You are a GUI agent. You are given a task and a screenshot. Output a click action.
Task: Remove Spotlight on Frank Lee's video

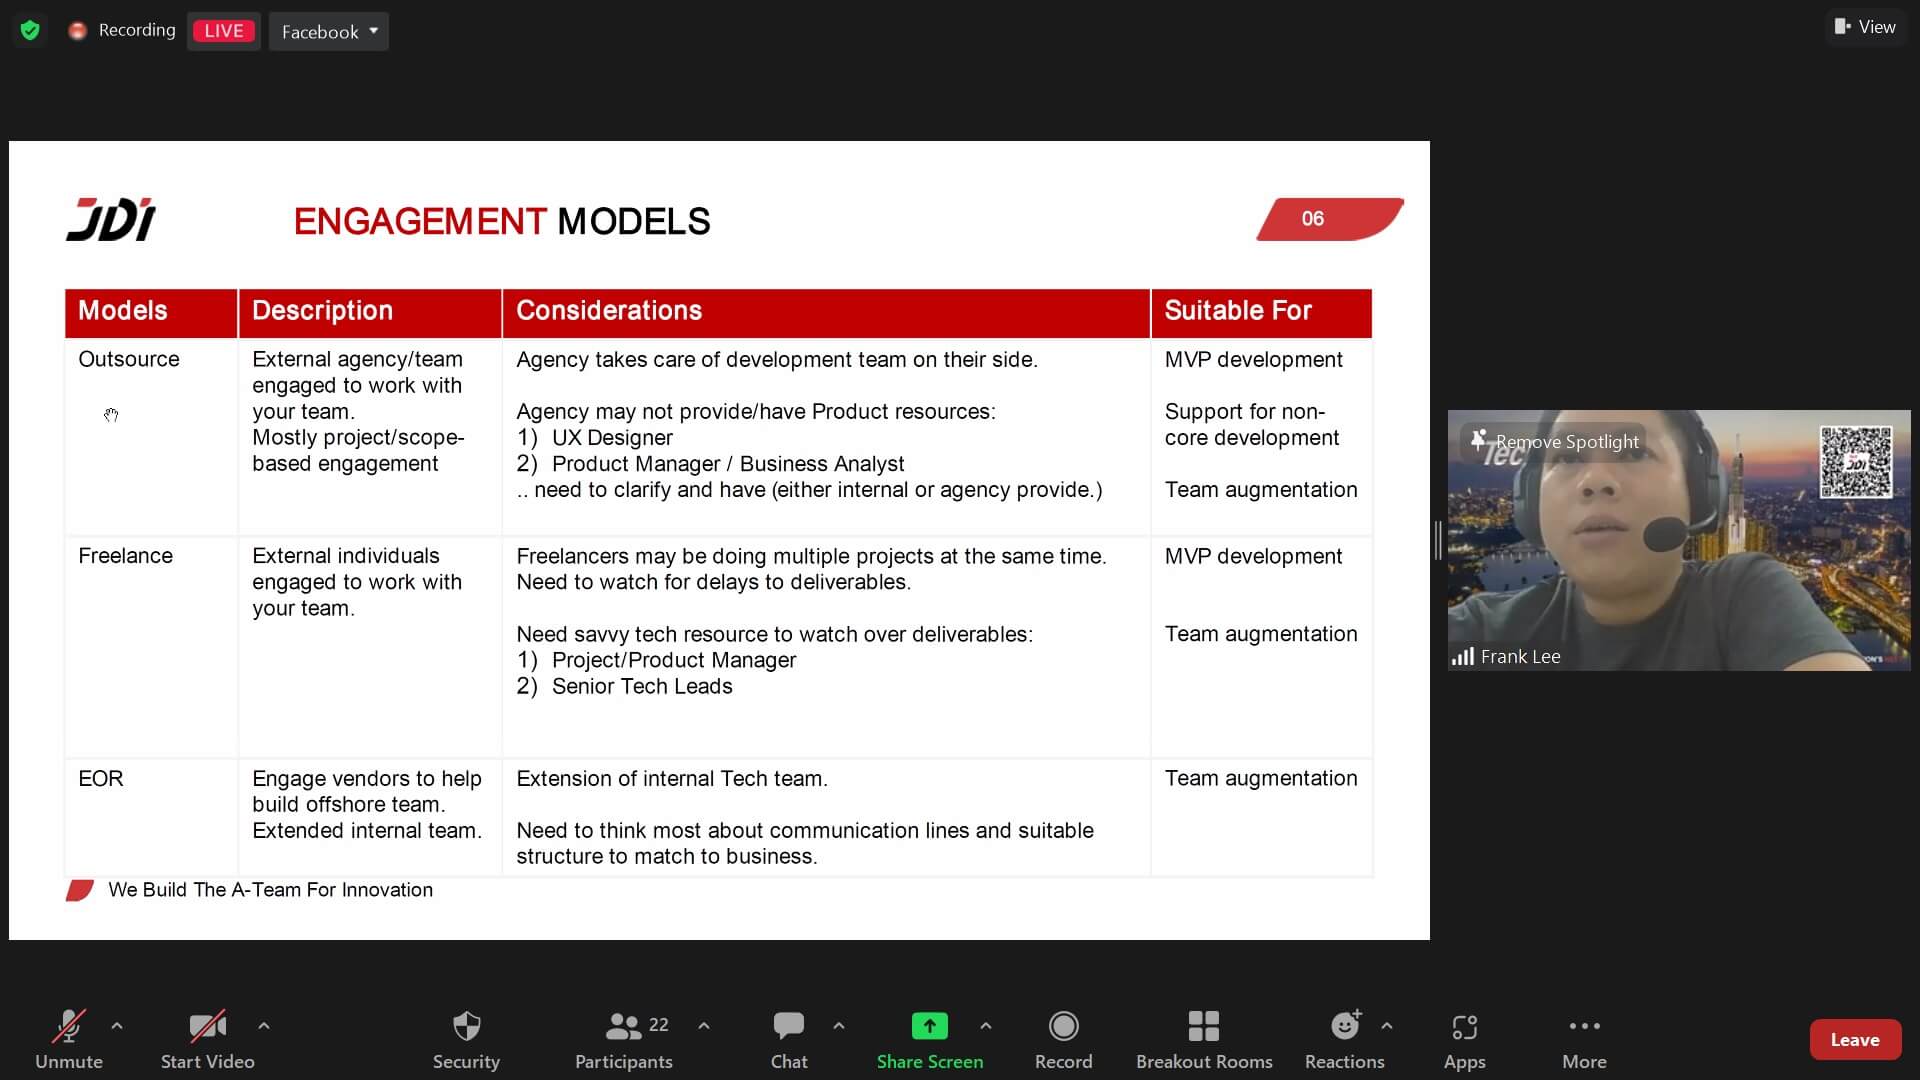[x=1555, y=441]
